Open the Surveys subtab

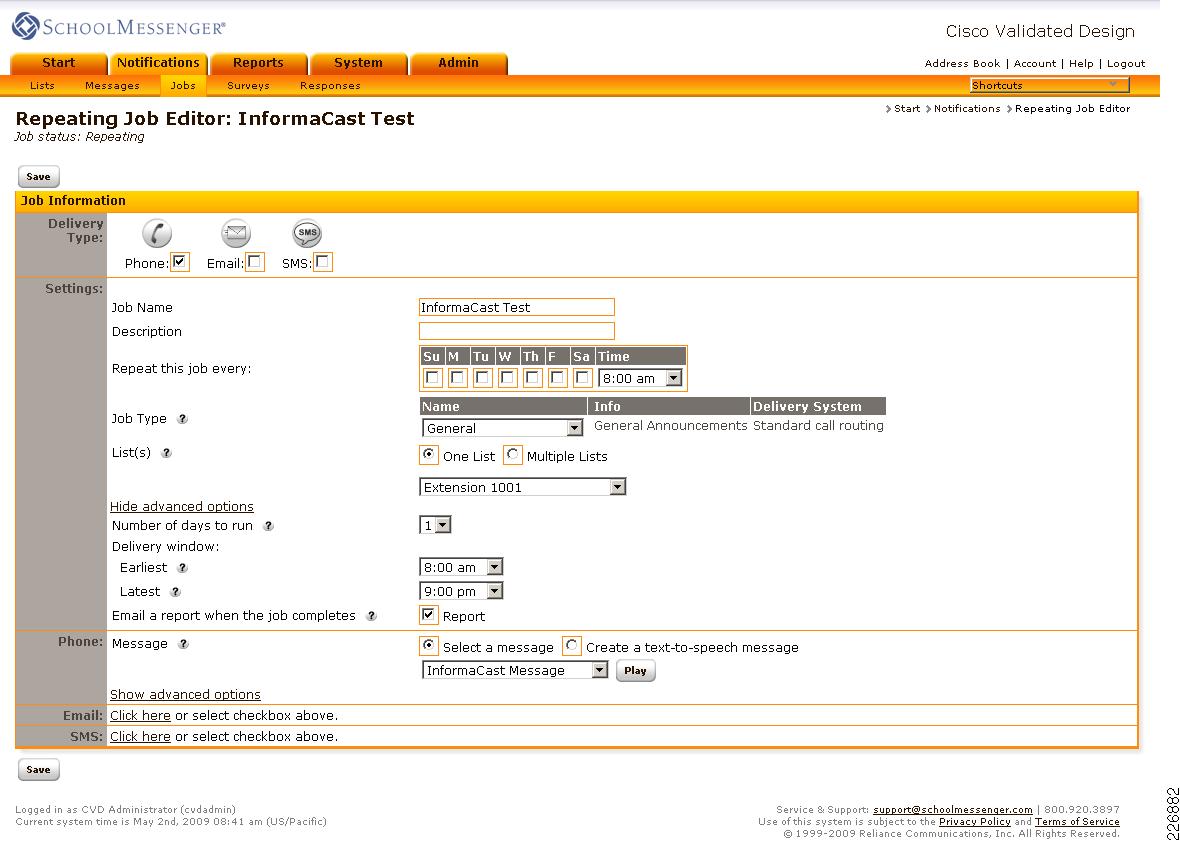click(248, 86)
